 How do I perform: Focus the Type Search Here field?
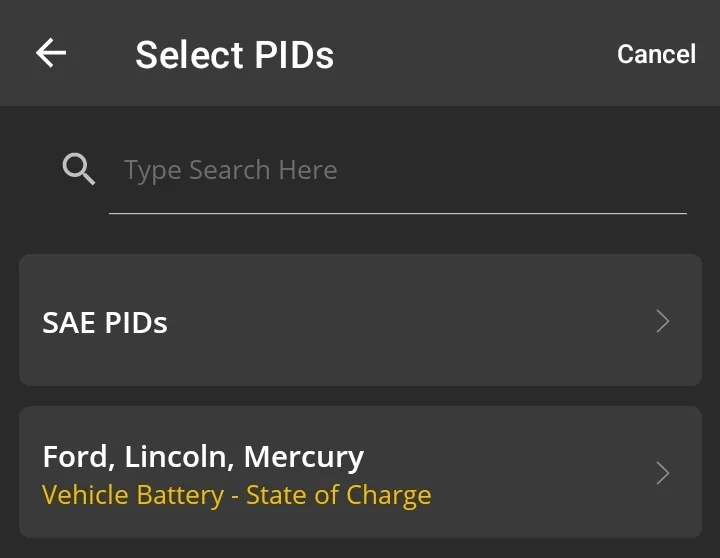click(400, 170)
